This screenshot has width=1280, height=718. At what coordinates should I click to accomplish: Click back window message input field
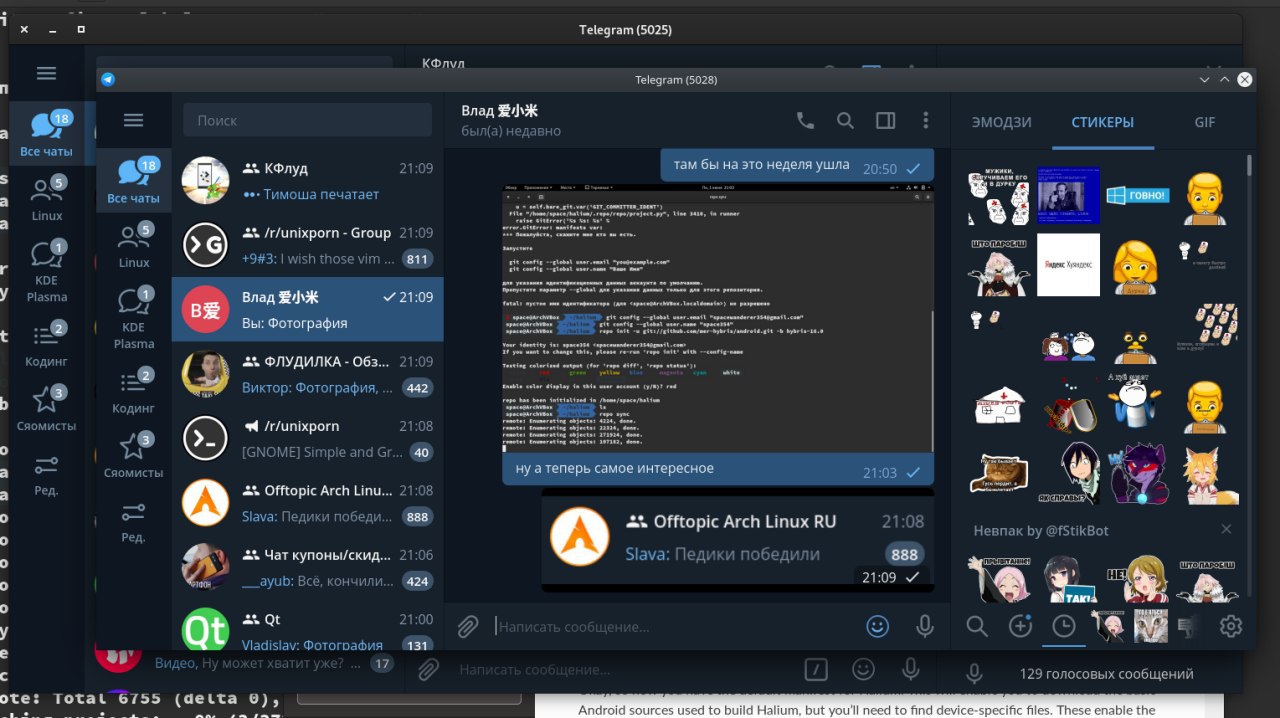[625, 669]
